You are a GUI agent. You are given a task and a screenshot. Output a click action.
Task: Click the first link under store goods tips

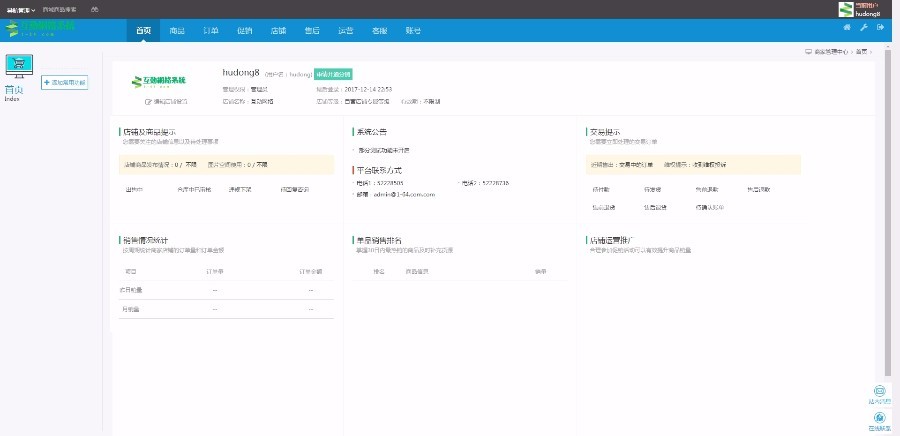click(x=133, y=189)
